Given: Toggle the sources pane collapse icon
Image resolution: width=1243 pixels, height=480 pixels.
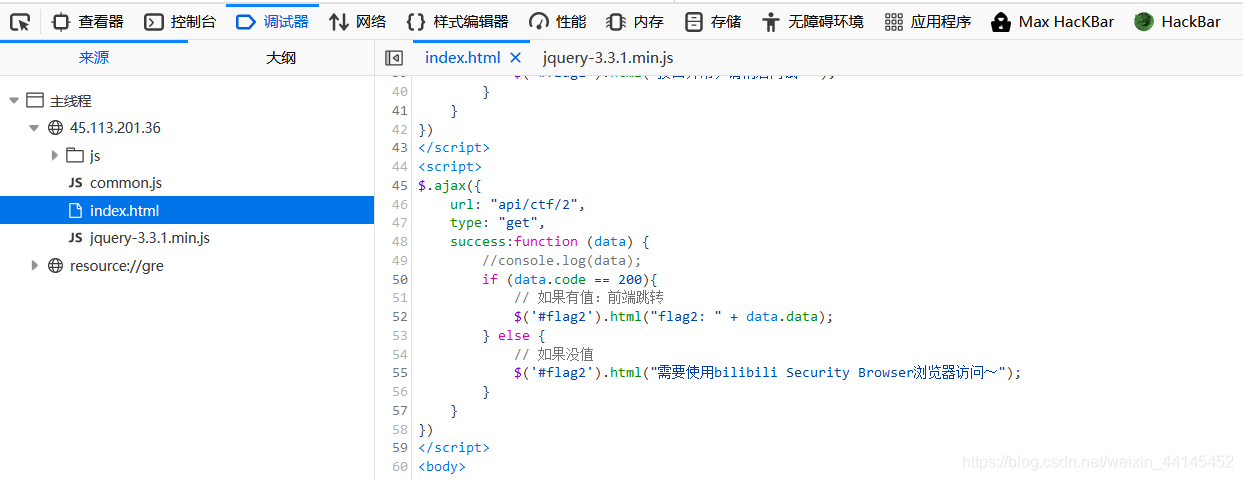Looking at the screenshot, I should point(394,58).
